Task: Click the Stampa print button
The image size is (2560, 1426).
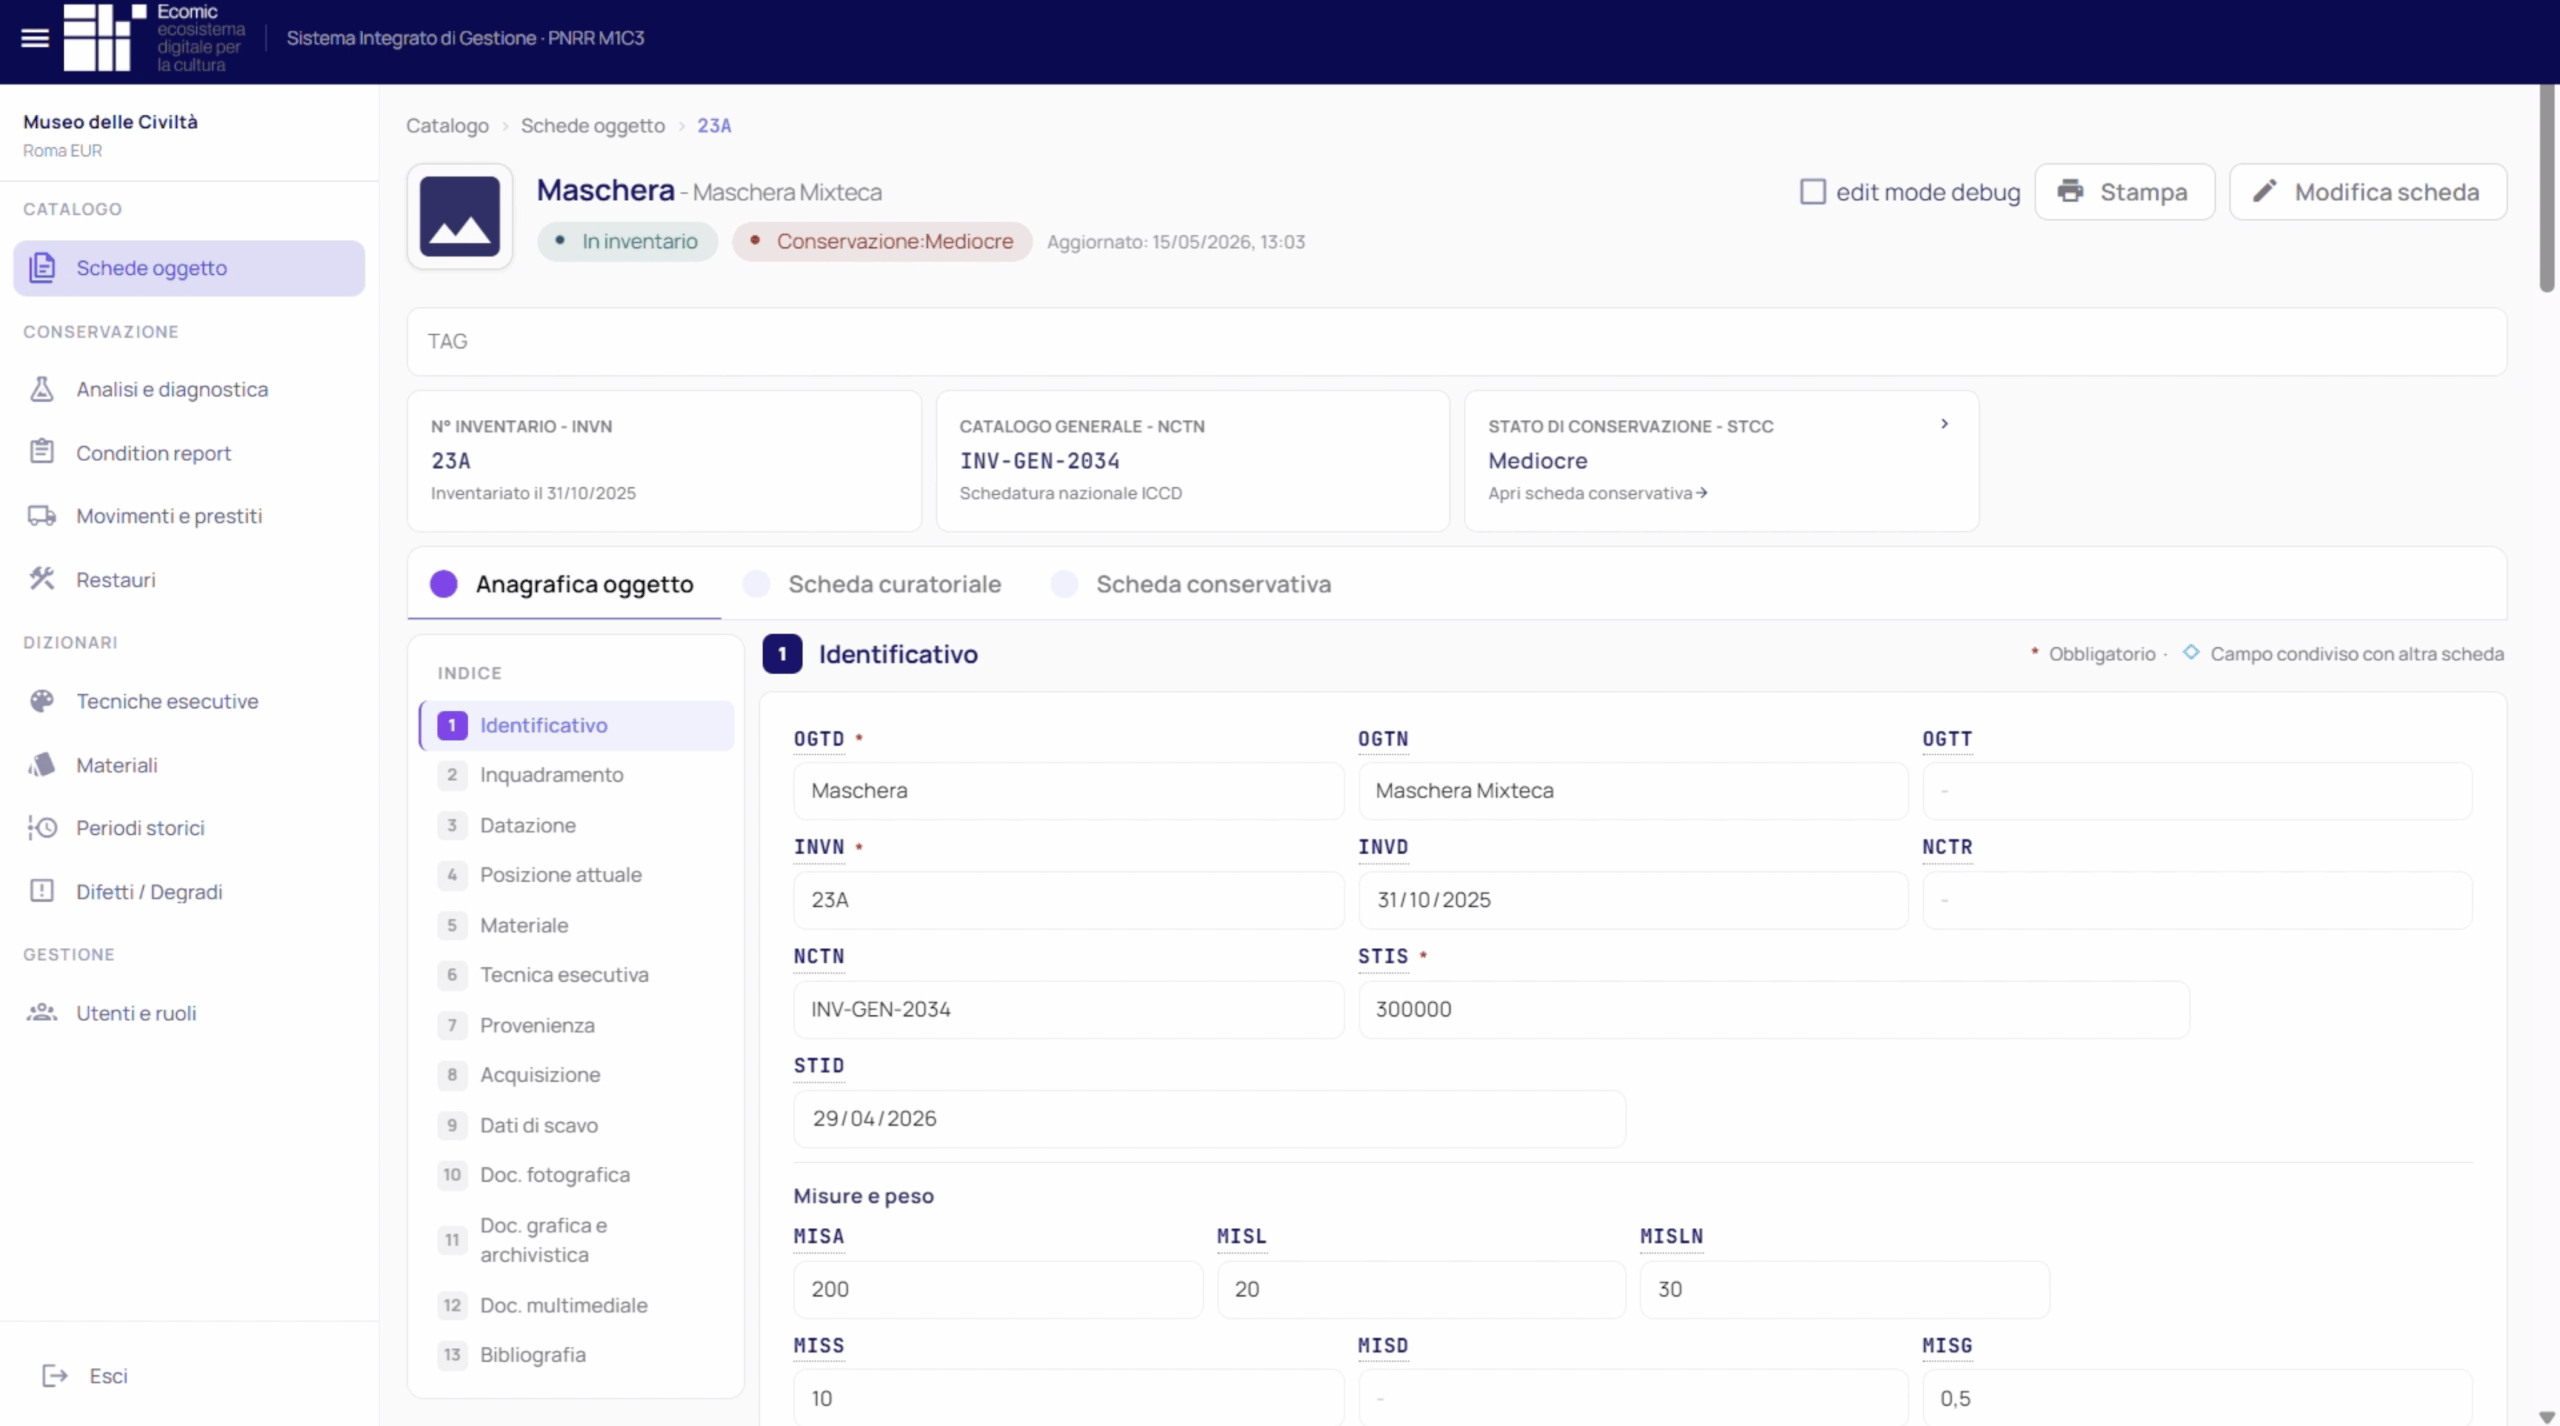Action: 2125,192
